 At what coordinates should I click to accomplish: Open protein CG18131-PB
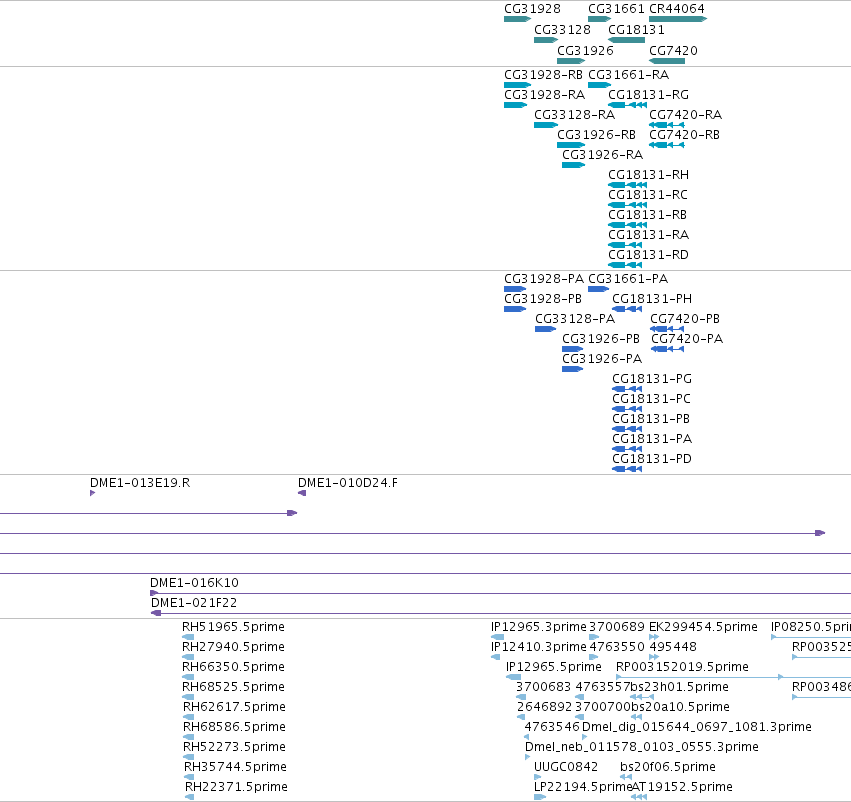click(627, 429)
